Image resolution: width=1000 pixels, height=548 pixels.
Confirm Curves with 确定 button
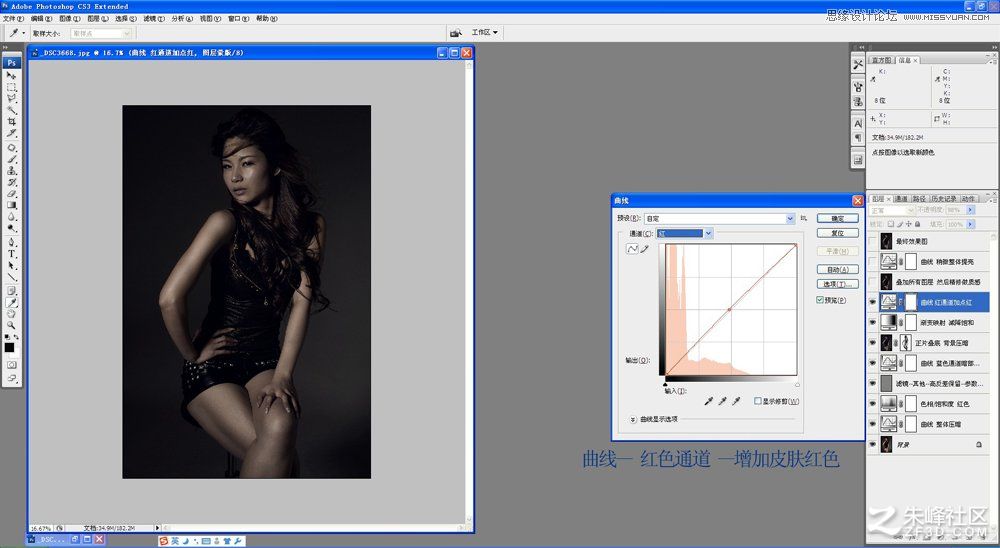(837, 219)
